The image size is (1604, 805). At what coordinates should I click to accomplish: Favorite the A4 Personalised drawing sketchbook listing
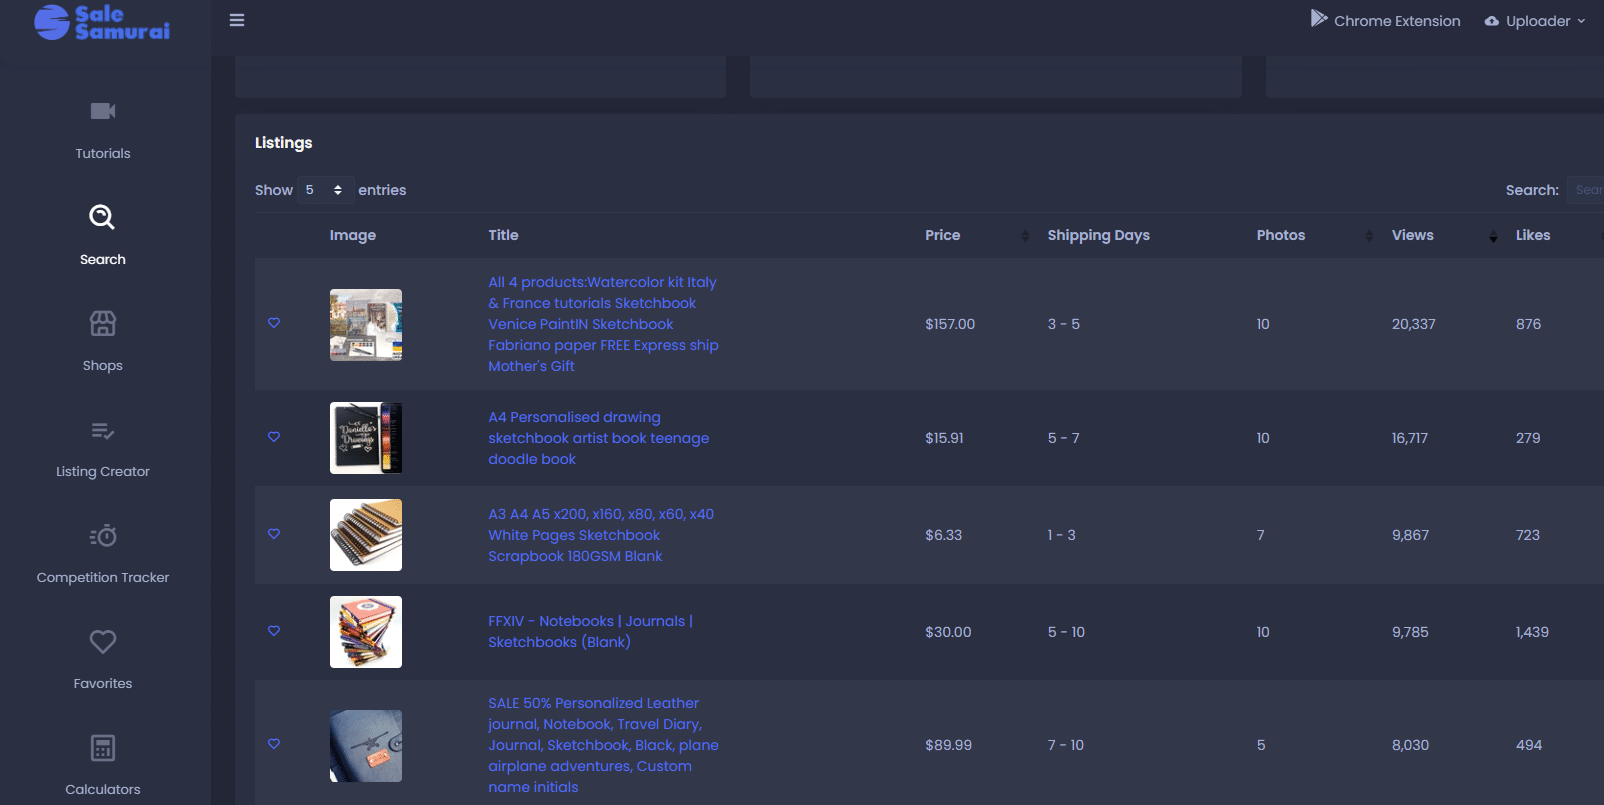pos(274,437)
